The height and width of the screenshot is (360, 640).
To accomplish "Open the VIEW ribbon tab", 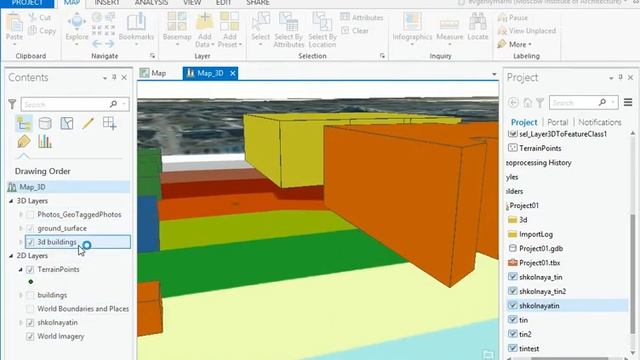I will tap(192, 3).
